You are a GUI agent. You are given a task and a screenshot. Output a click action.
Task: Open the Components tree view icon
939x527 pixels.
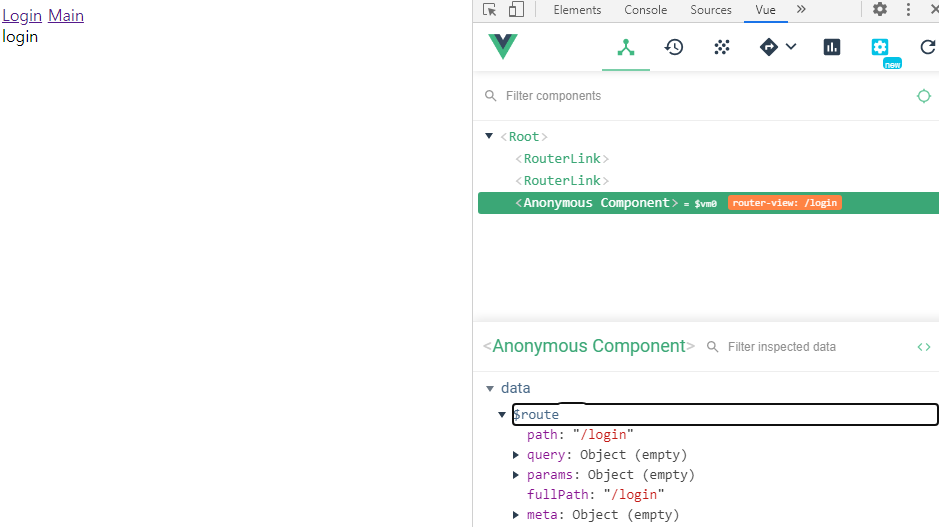coord(626,47)
